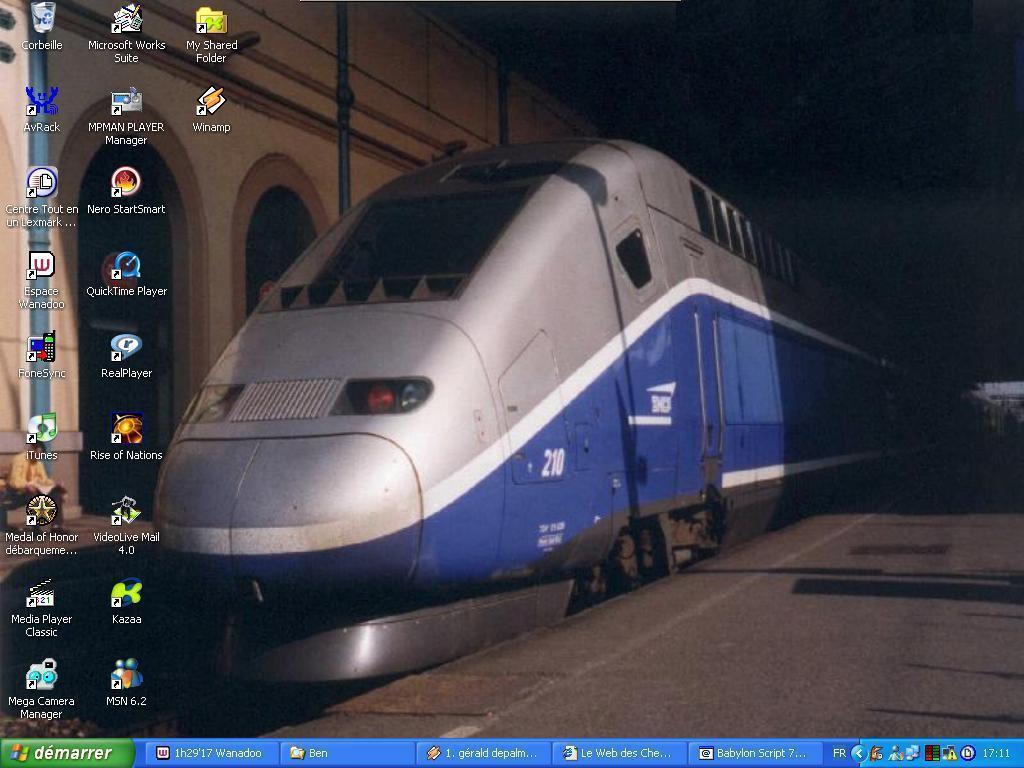Open Media Player Classic shortcut
The height and width of the screenshot is (768, 1024).
click(x=42, y=594)
